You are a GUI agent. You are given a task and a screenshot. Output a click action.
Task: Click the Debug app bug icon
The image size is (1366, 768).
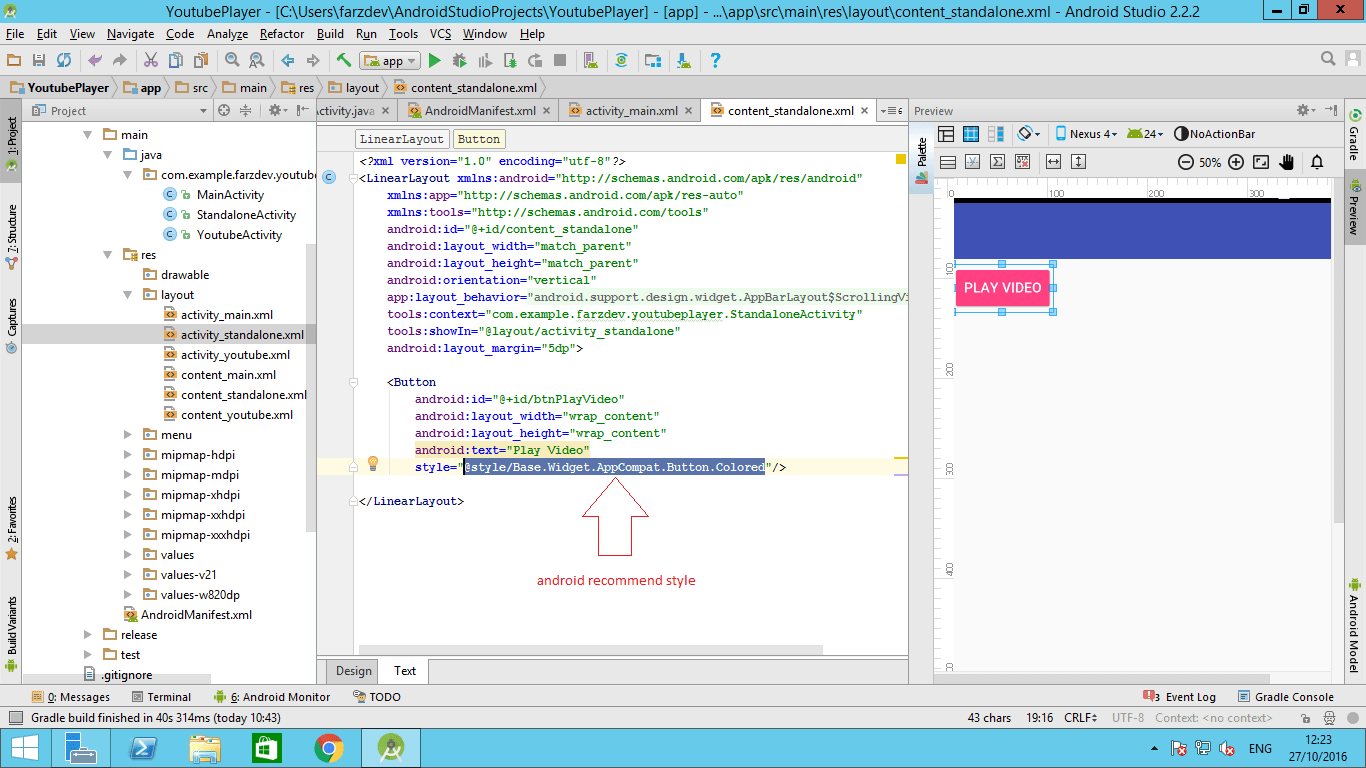(459, 61)
